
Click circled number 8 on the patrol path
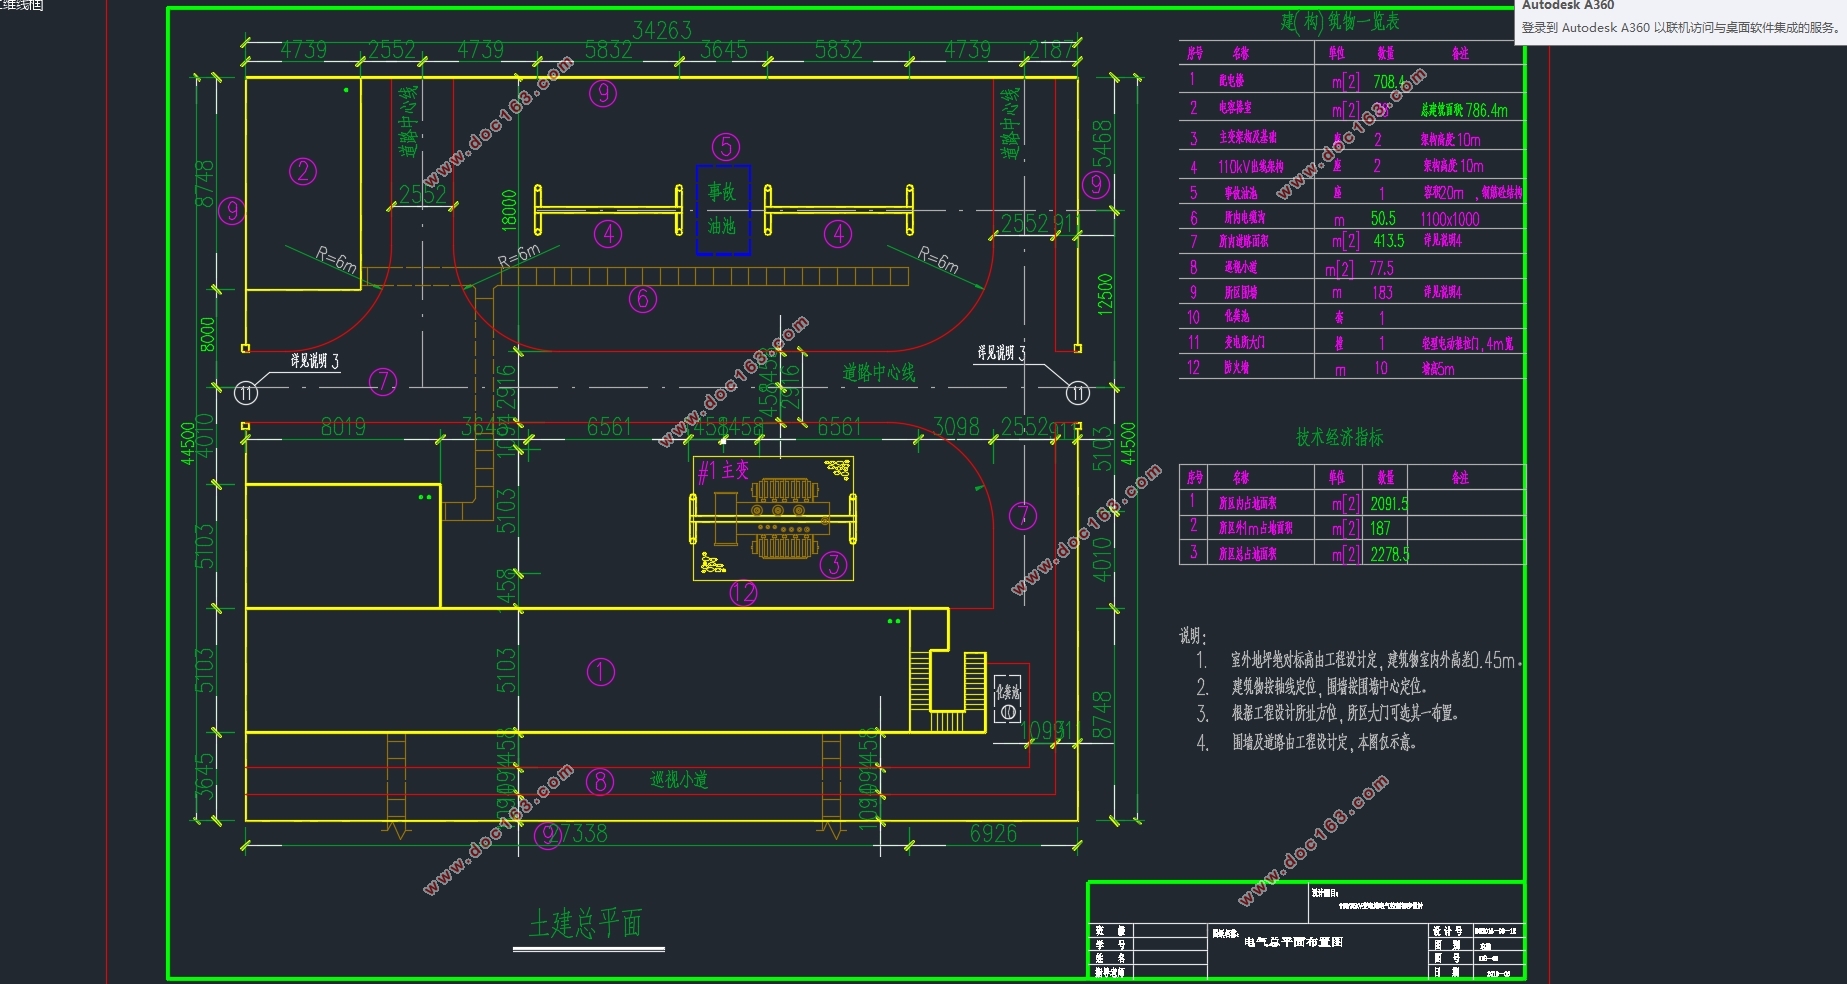tap(599, 781)
